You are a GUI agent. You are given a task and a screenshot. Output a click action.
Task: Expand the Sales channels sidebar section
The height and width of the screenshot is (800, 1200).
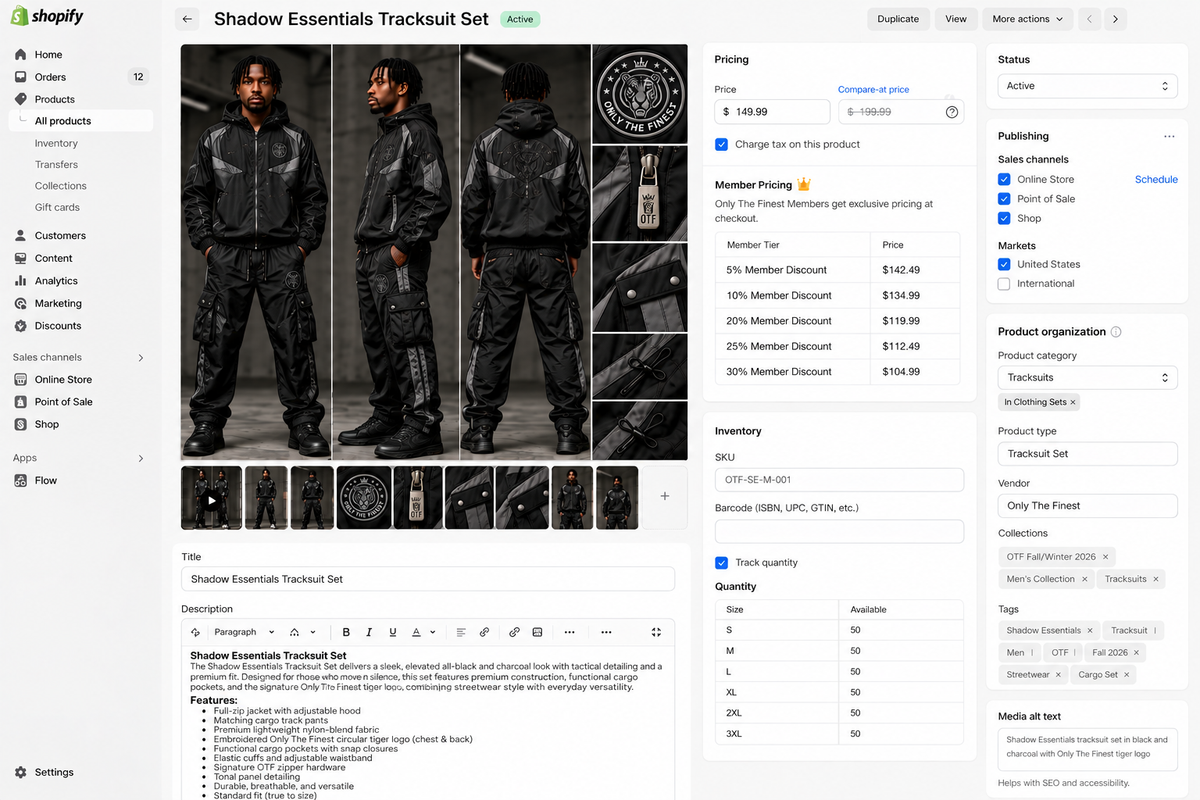(x=141, y=357)
